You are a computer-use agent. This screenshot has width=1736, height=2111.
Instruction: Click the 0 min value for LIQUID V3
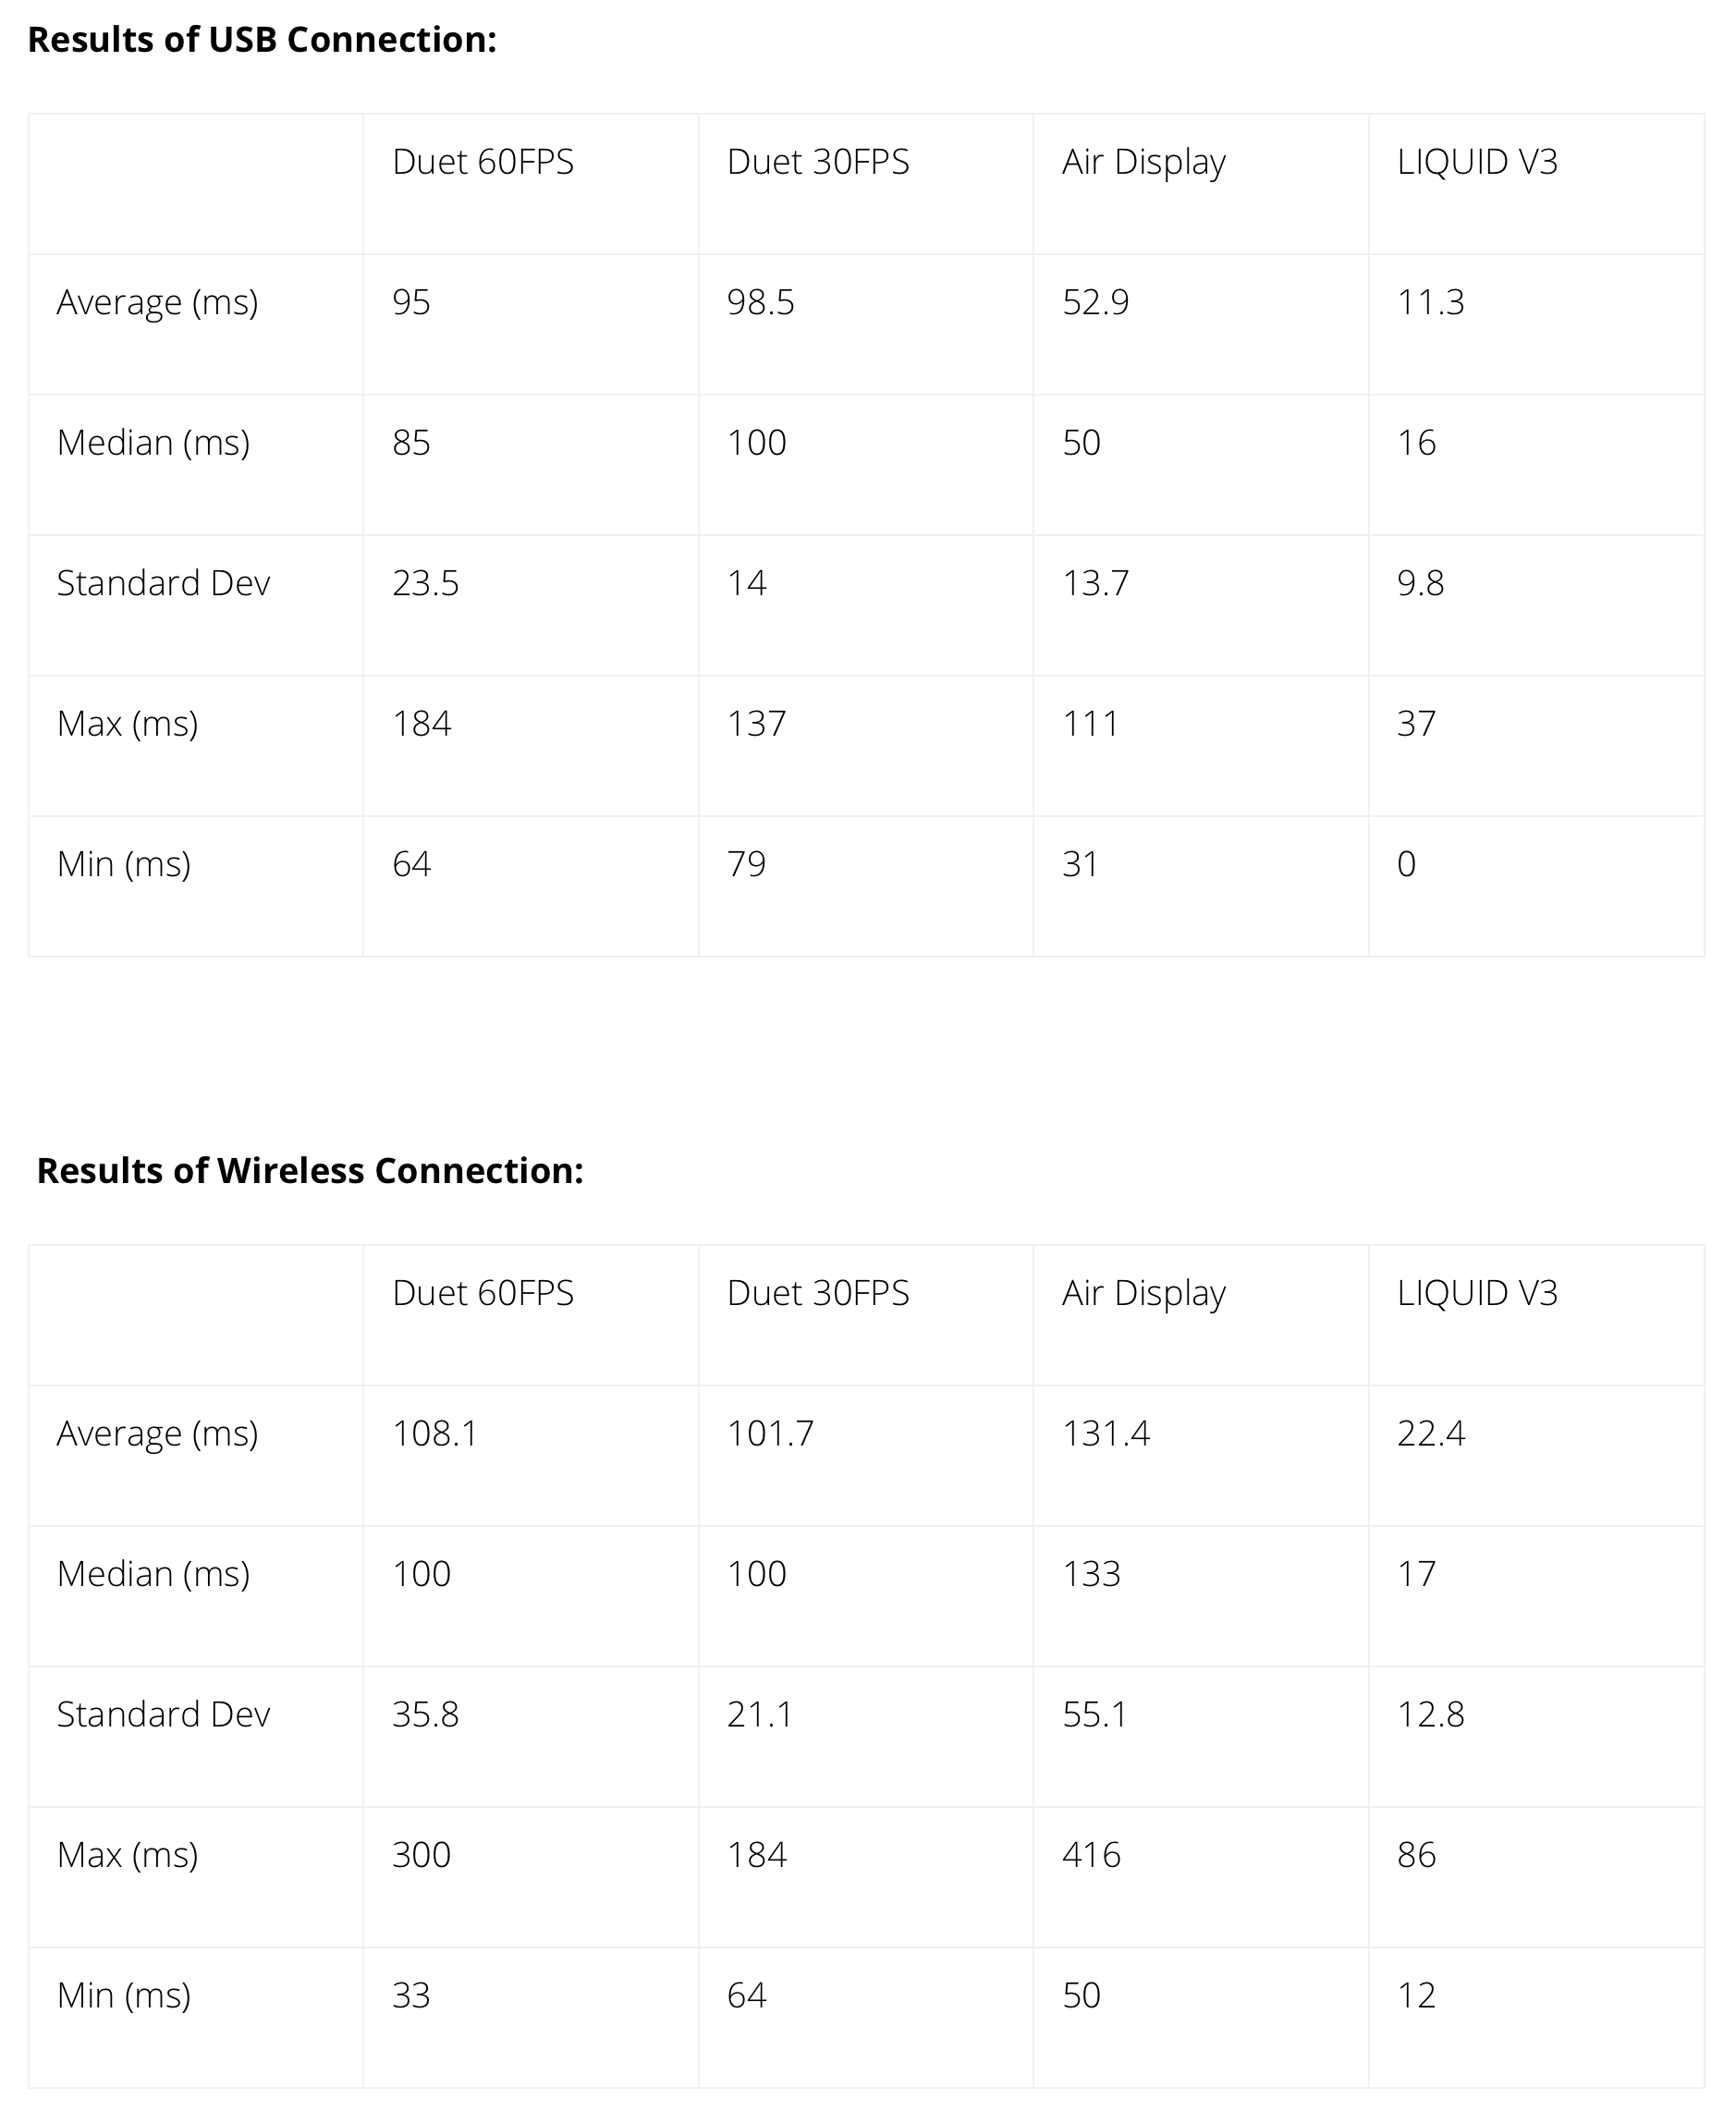click(x=1406, y=864)
